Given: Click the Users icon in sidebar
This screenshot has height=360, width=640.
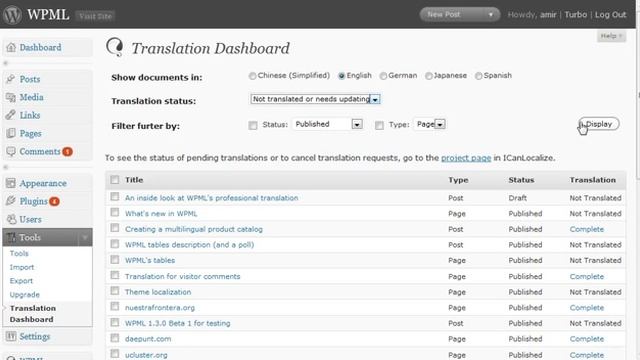Looking at the screenshot, I should coord(11,219).
